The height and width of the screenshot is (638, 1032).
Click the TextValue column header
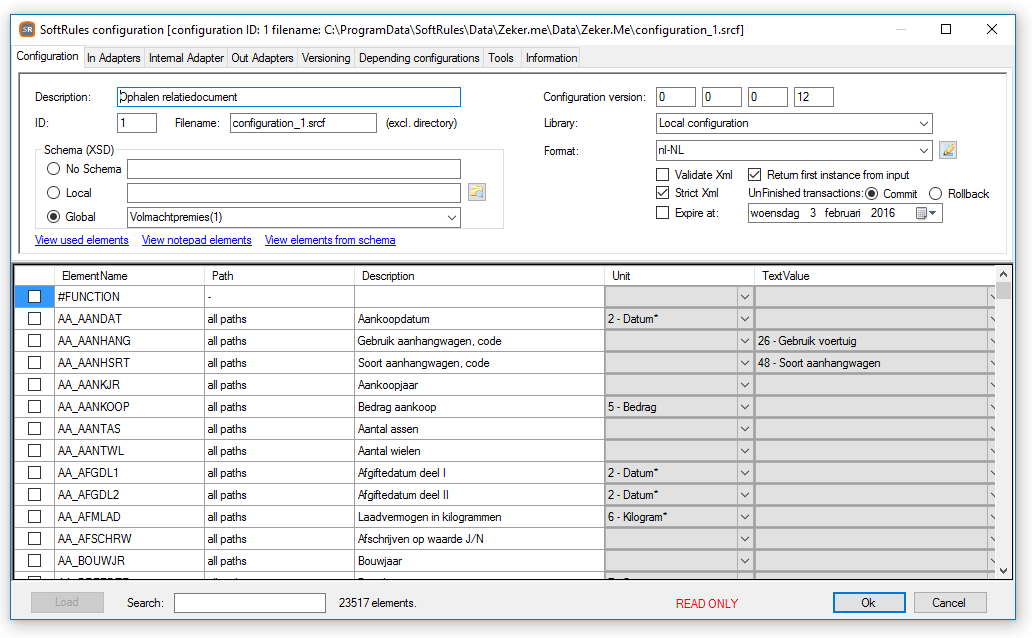[x=874, y=276]
